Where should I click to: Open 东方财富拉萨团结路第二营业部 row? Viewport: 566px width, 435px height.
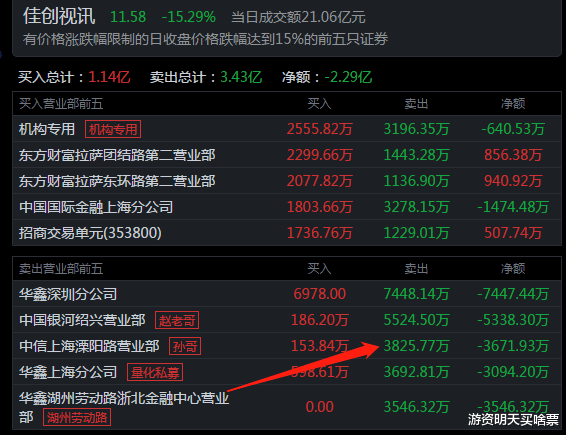[287, 155]
